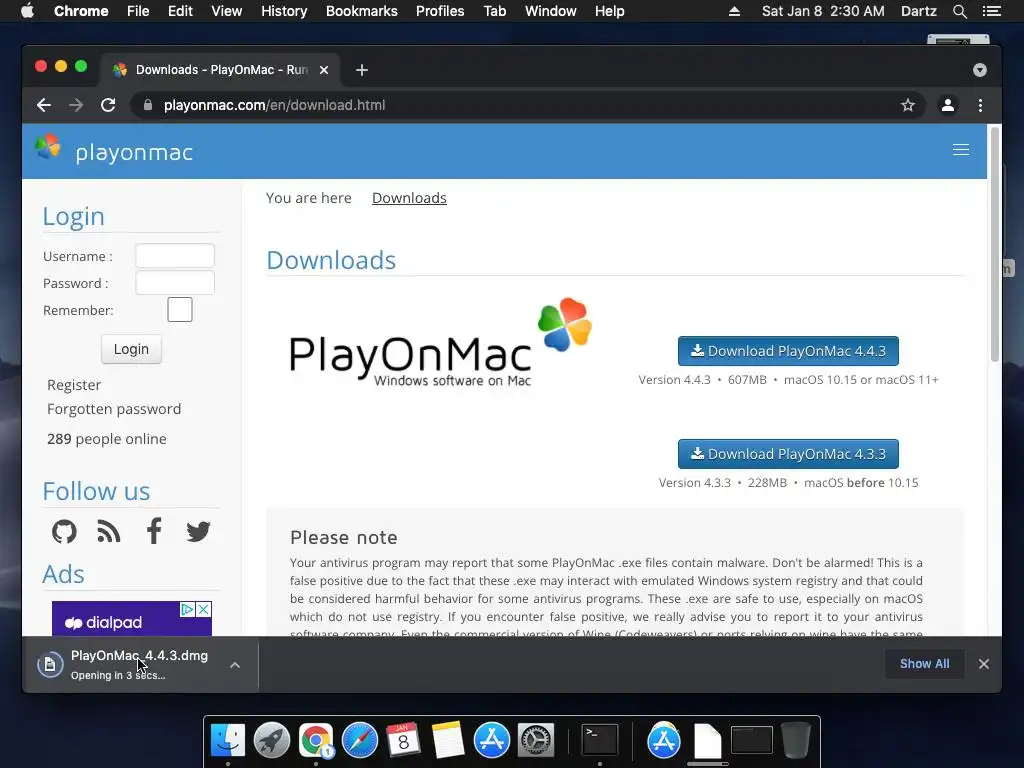The width and height of the screenshot is (1024, 768).
Task: Open Finder from the Dock
Action: click(228, 741)
